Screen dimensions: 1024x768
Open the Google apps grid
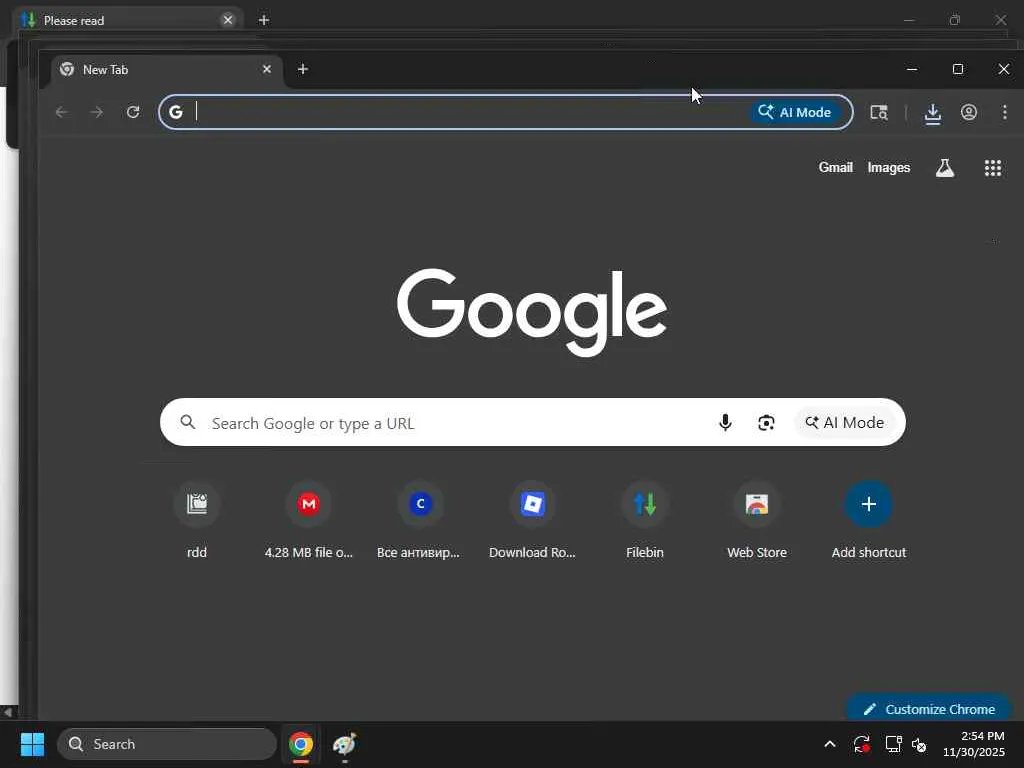(x=993, y=168)
